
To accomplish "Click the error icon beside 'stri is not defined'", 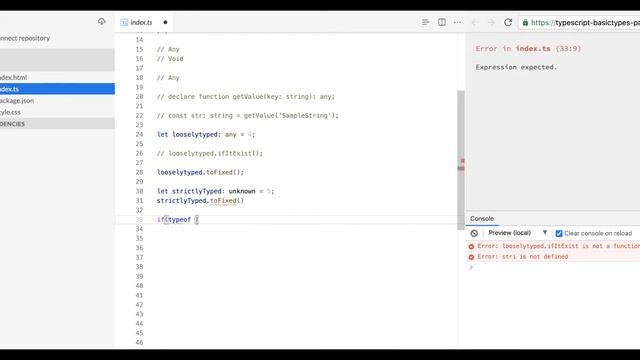I will click(x=471, y=257).
